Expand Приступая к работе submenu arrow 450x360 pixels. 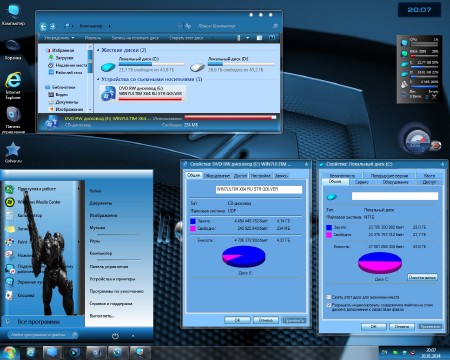click(x=79, y=189)
